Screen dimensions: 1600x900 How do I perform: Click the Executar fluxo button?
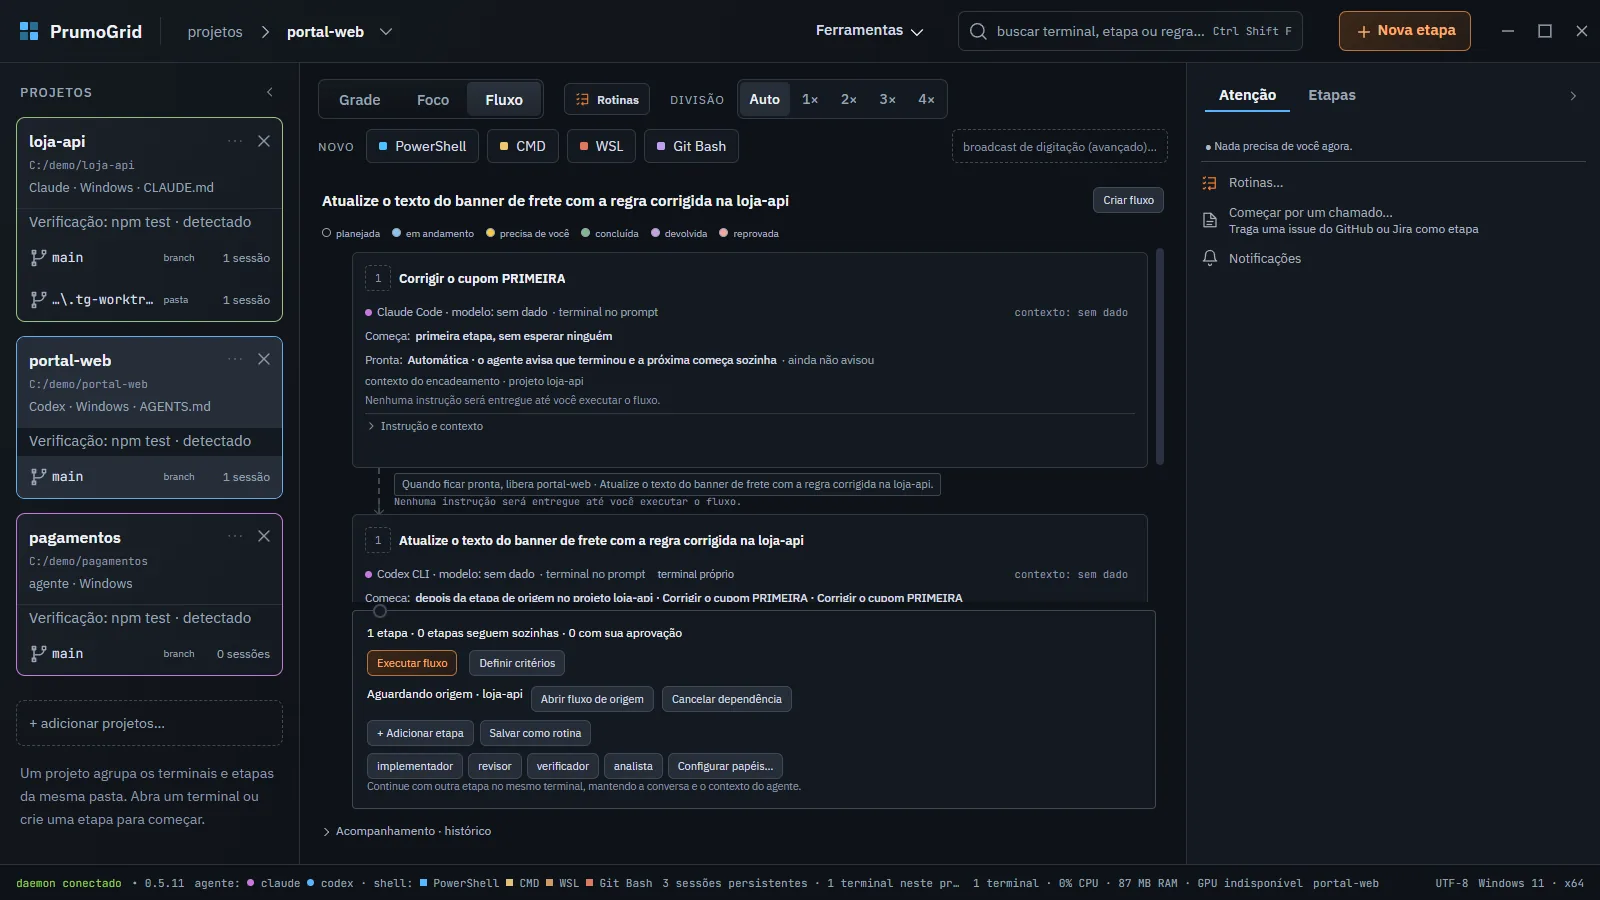tap(412, 663)
